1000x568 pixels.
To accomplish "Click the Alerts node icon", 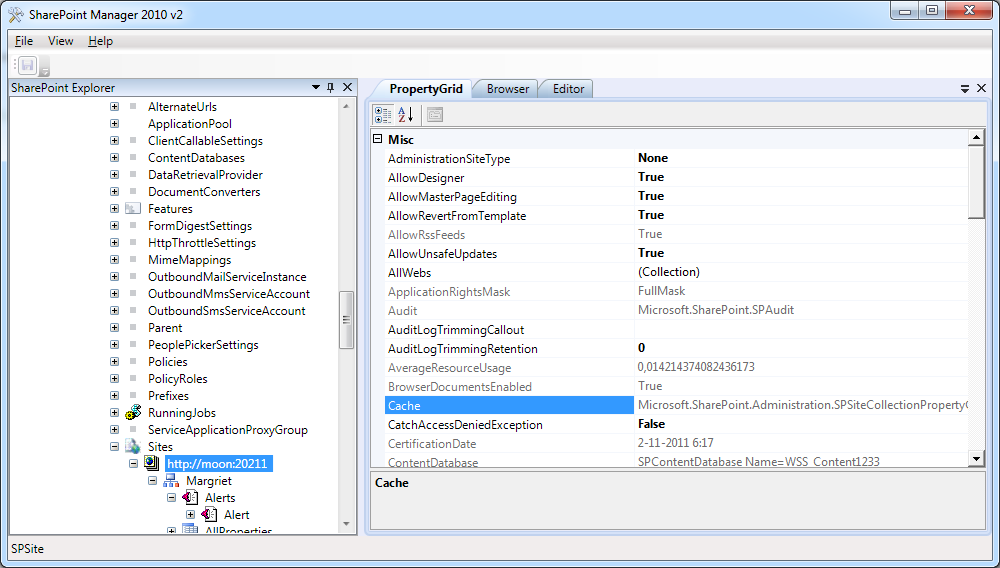I will pyautogui.click(x=190, y=498).
